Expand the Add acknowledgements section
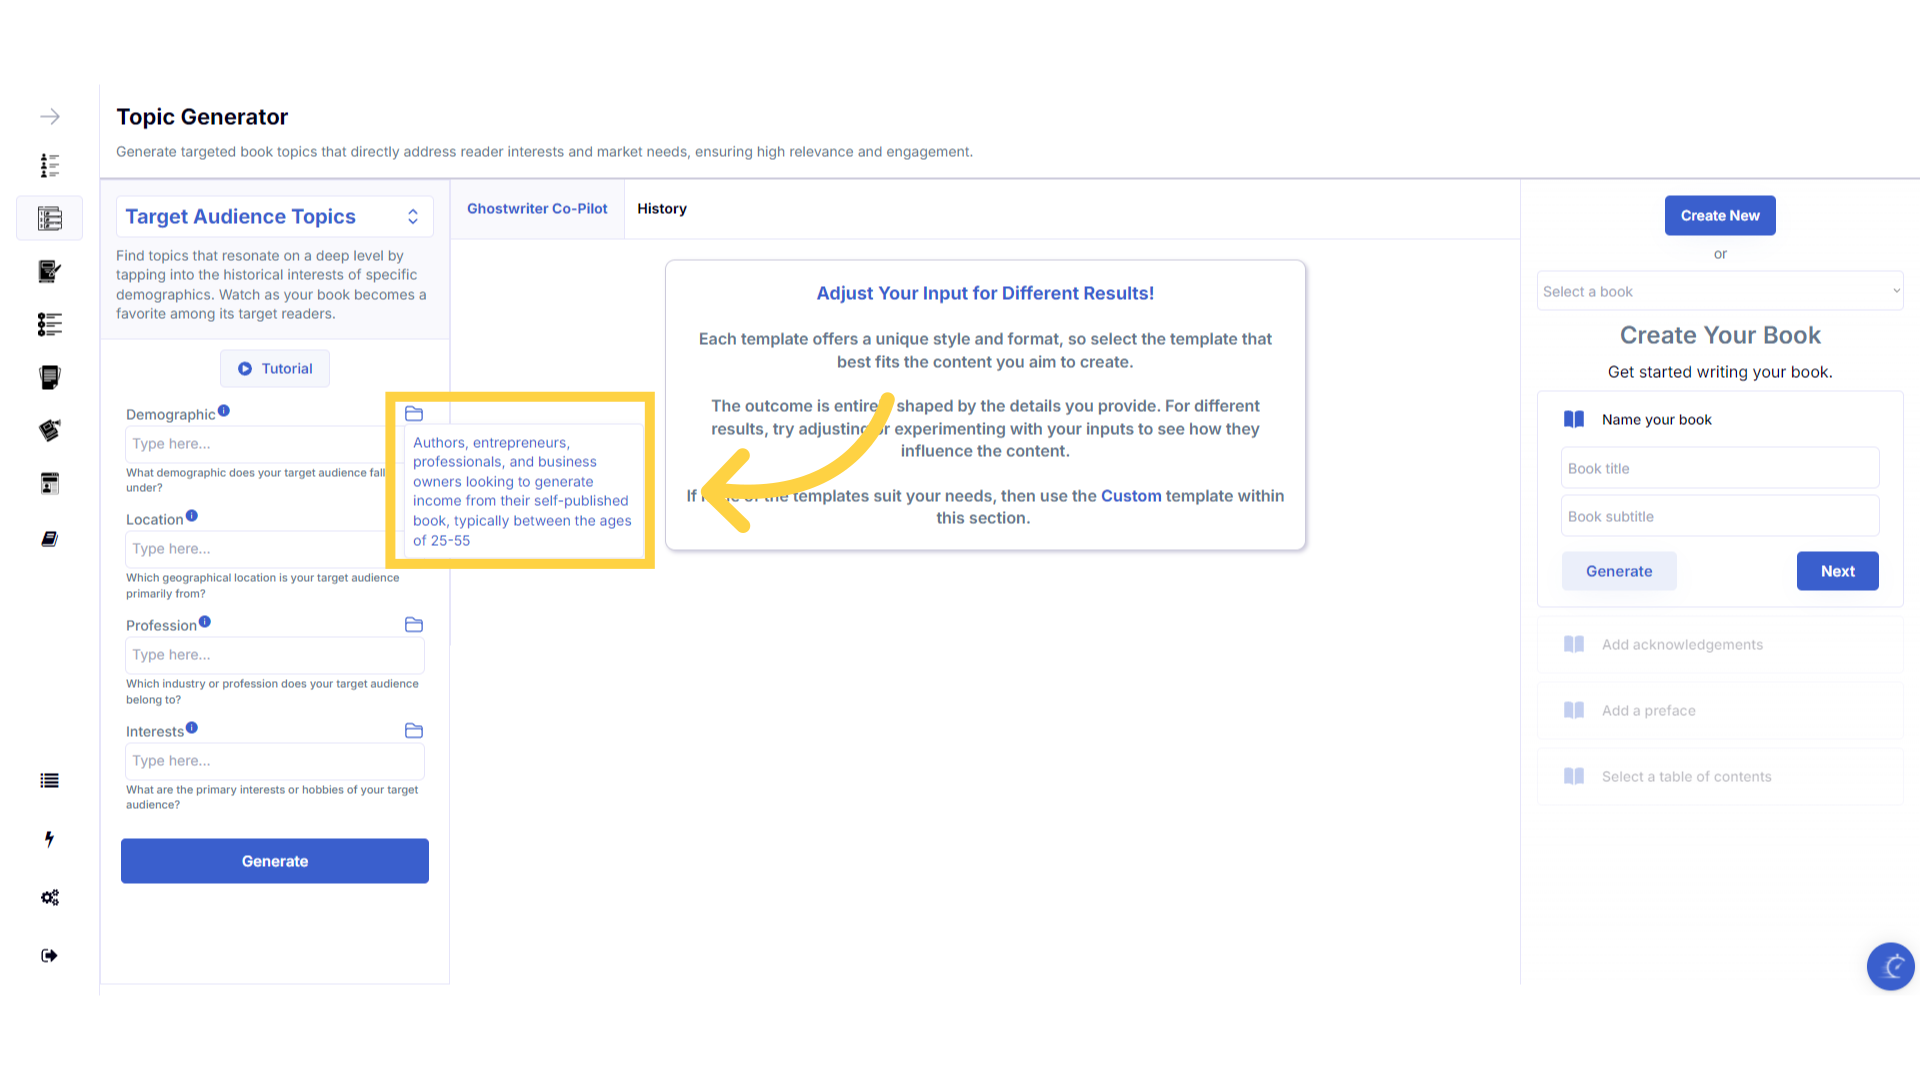Image resolution: width=1920 pixels, height=1080 pixels. point(1720,645)
